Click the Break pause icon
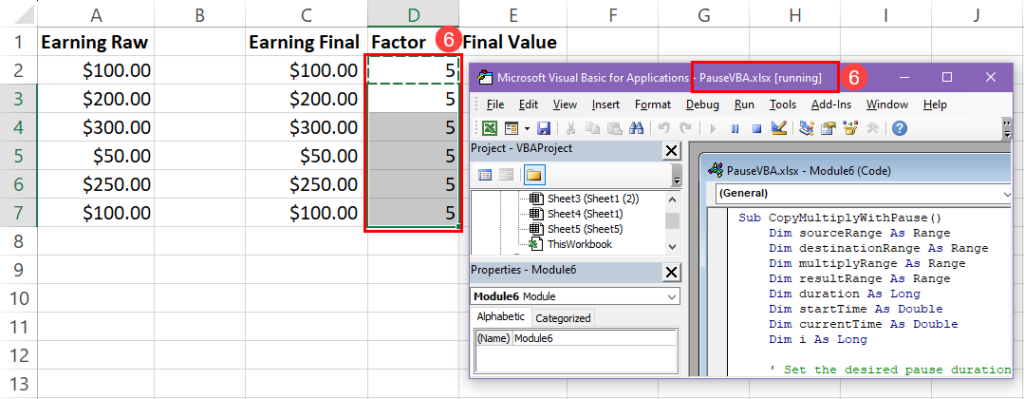This screenshot has height=399, width=1024. coord(735,128)
